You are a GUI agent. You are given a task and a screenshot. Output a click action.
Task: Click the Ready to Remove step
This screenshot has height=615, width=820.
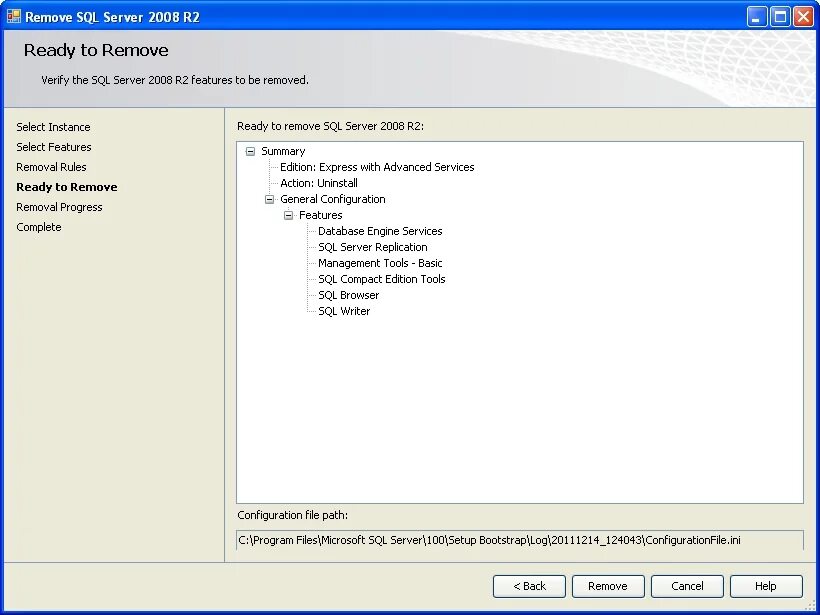click(67, 187)
